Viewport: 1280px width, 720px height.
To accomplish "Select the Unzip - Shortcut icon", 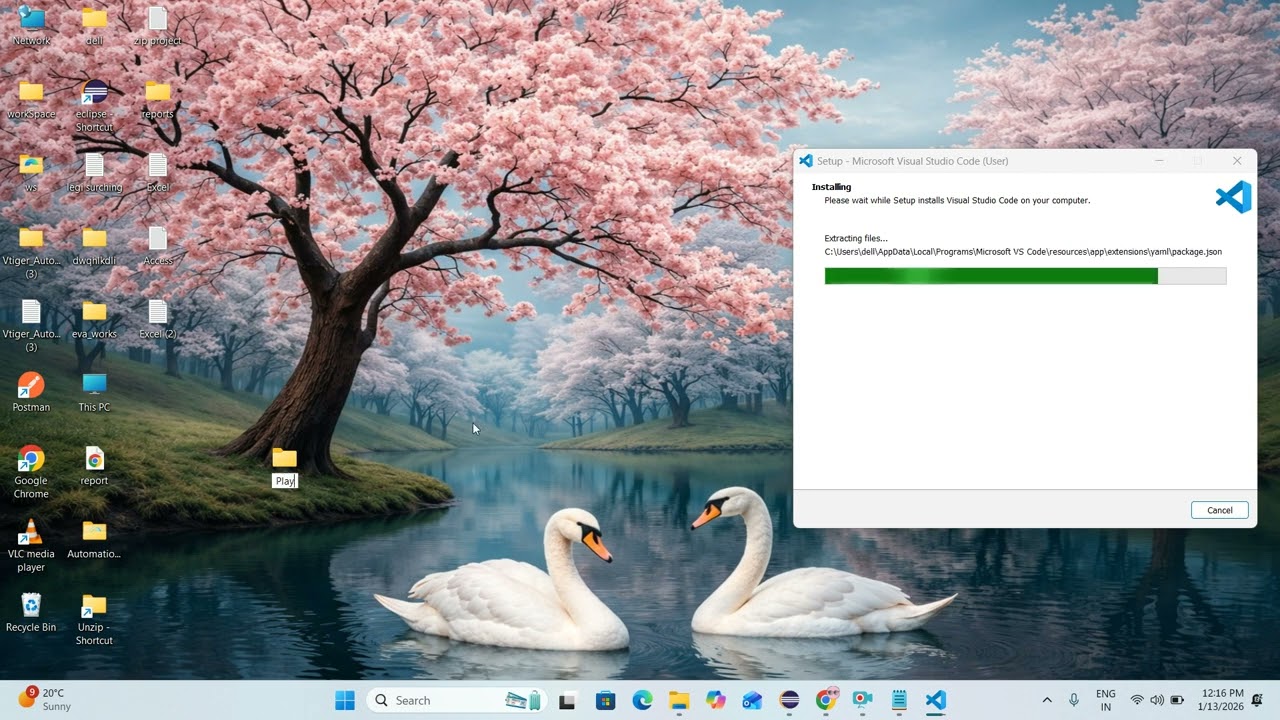I will (94, 619).
